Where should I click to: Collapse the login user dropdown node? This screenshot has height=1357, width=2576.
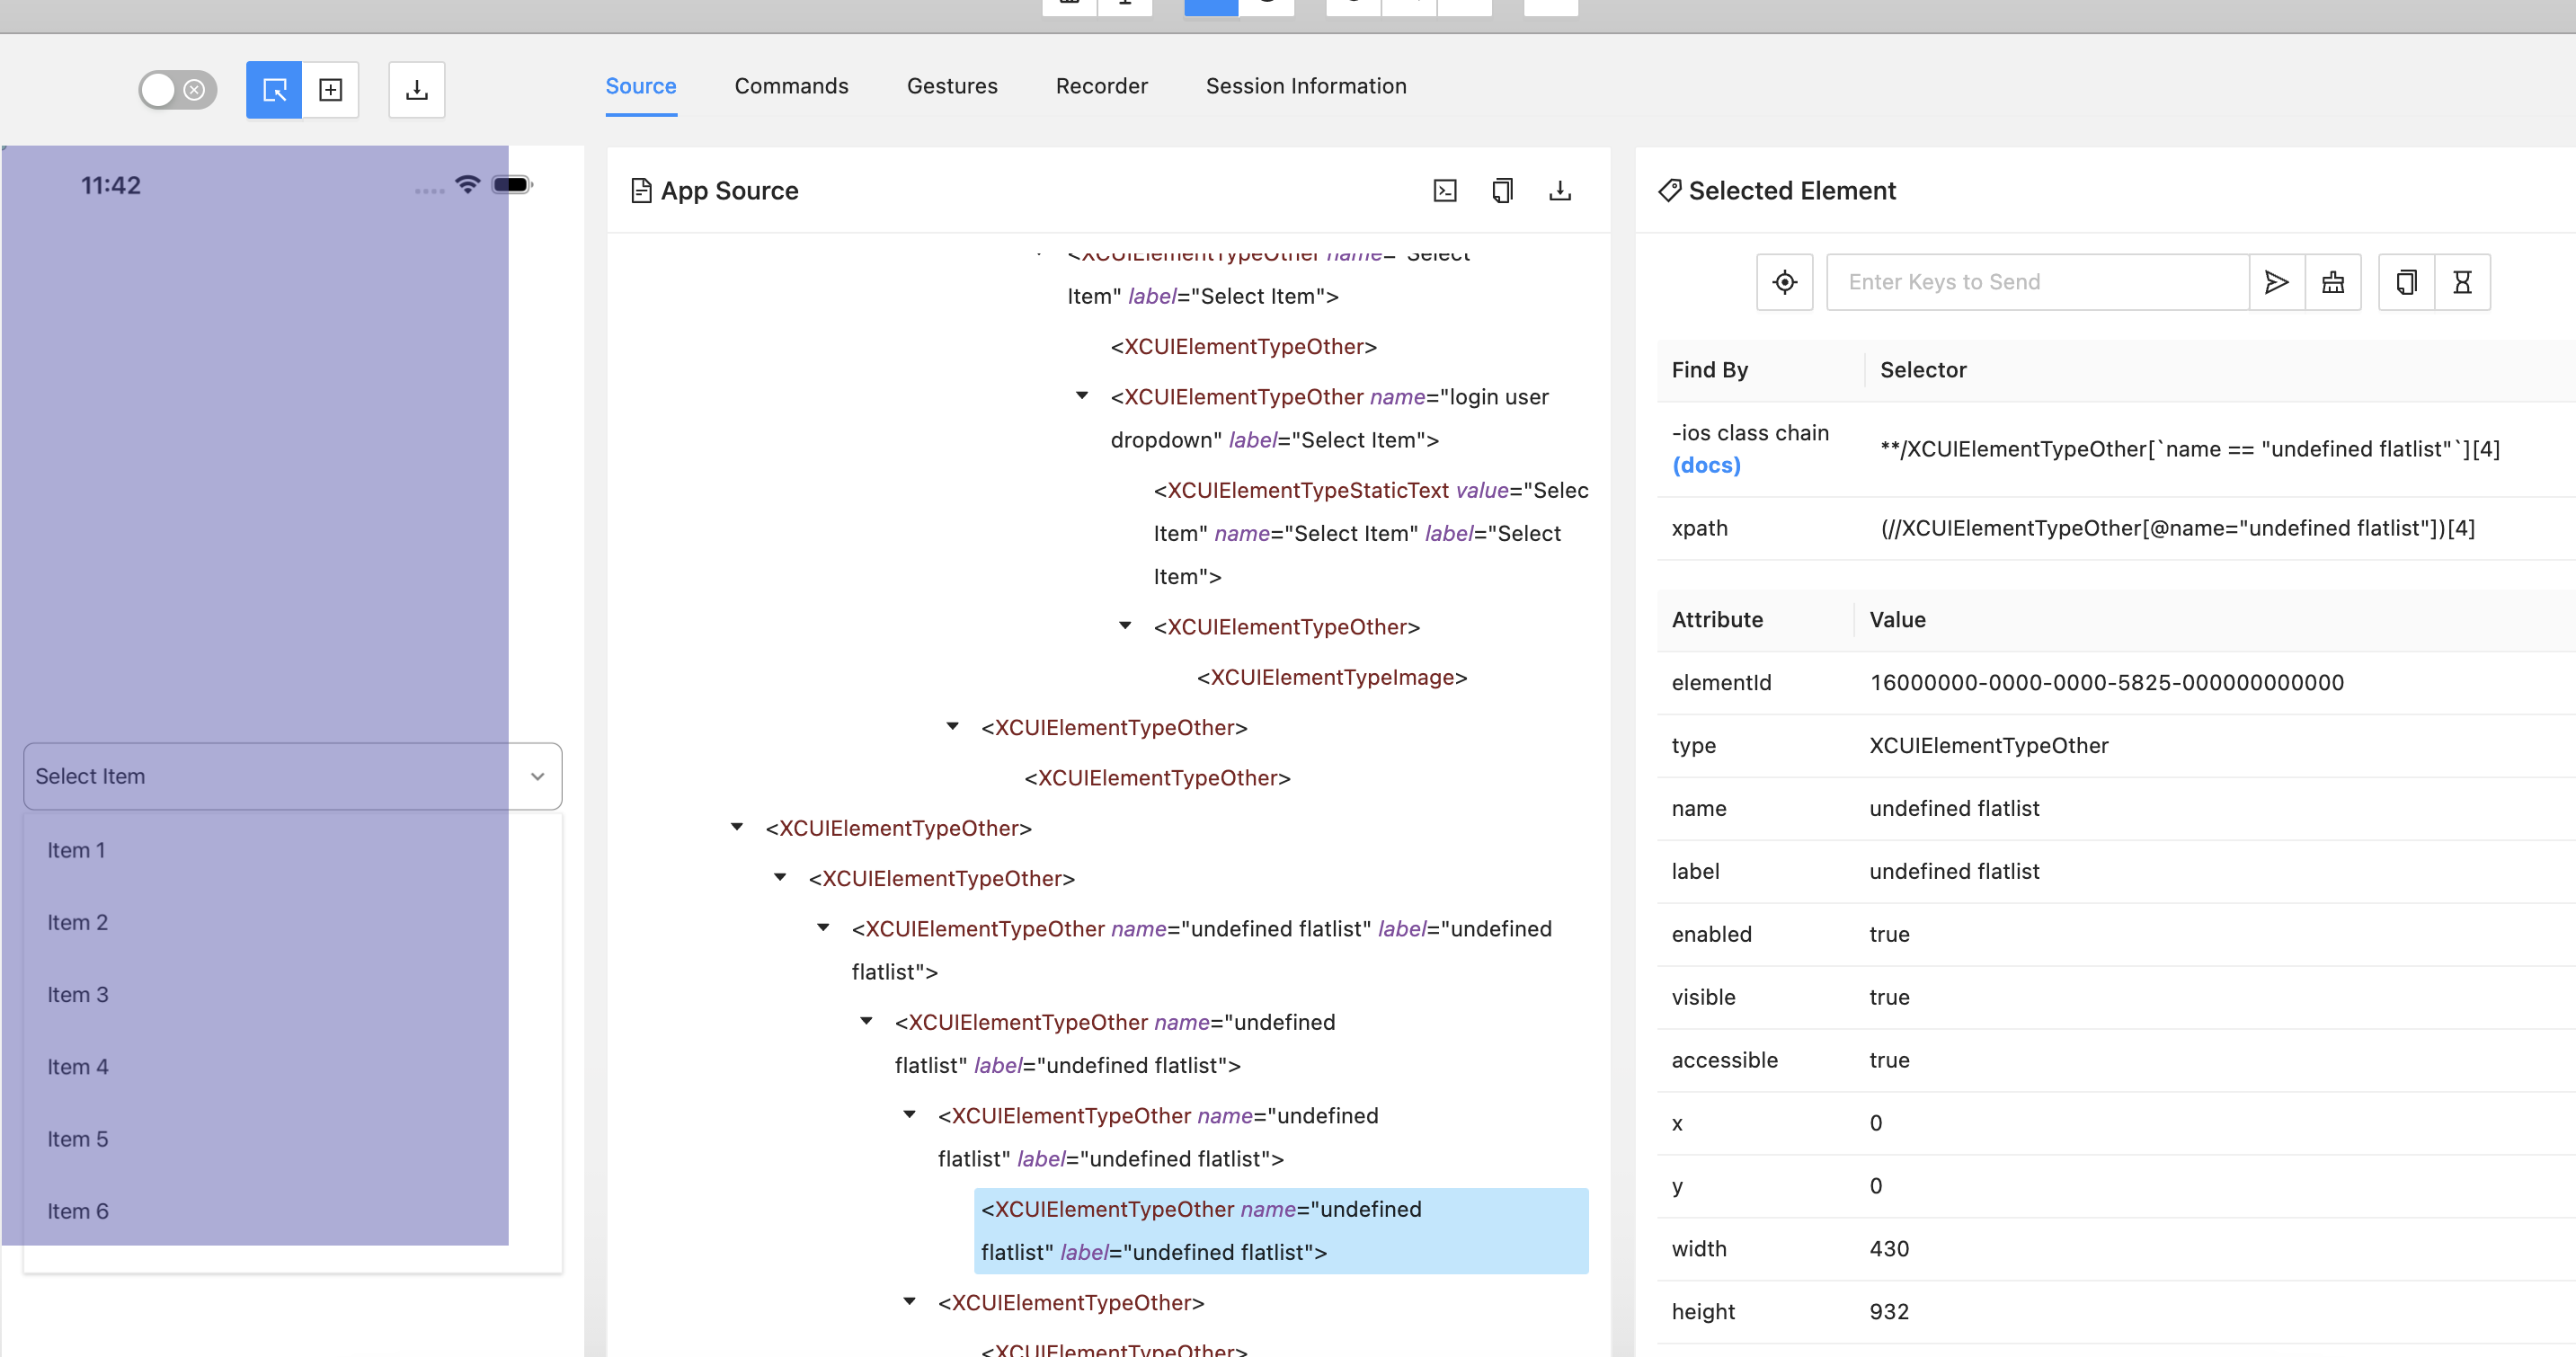pyautogui.click(x=1082, y=396)
